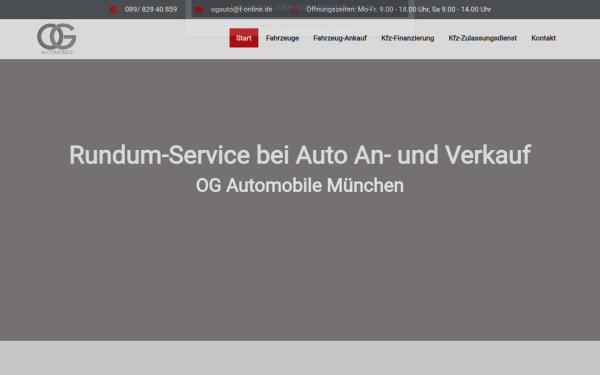Click headline Rundum-Service bei Auto An- und Verkauf

click(300, 155)
